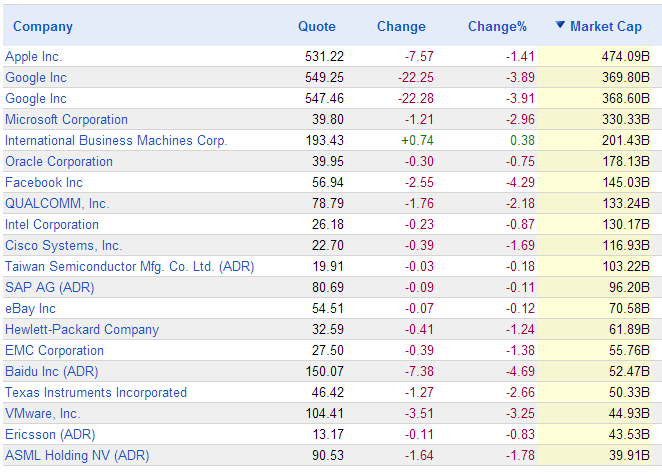Open Hewlett-Packard Company link
The height and width of the screenshot is (475, 662).
[82, 330]
